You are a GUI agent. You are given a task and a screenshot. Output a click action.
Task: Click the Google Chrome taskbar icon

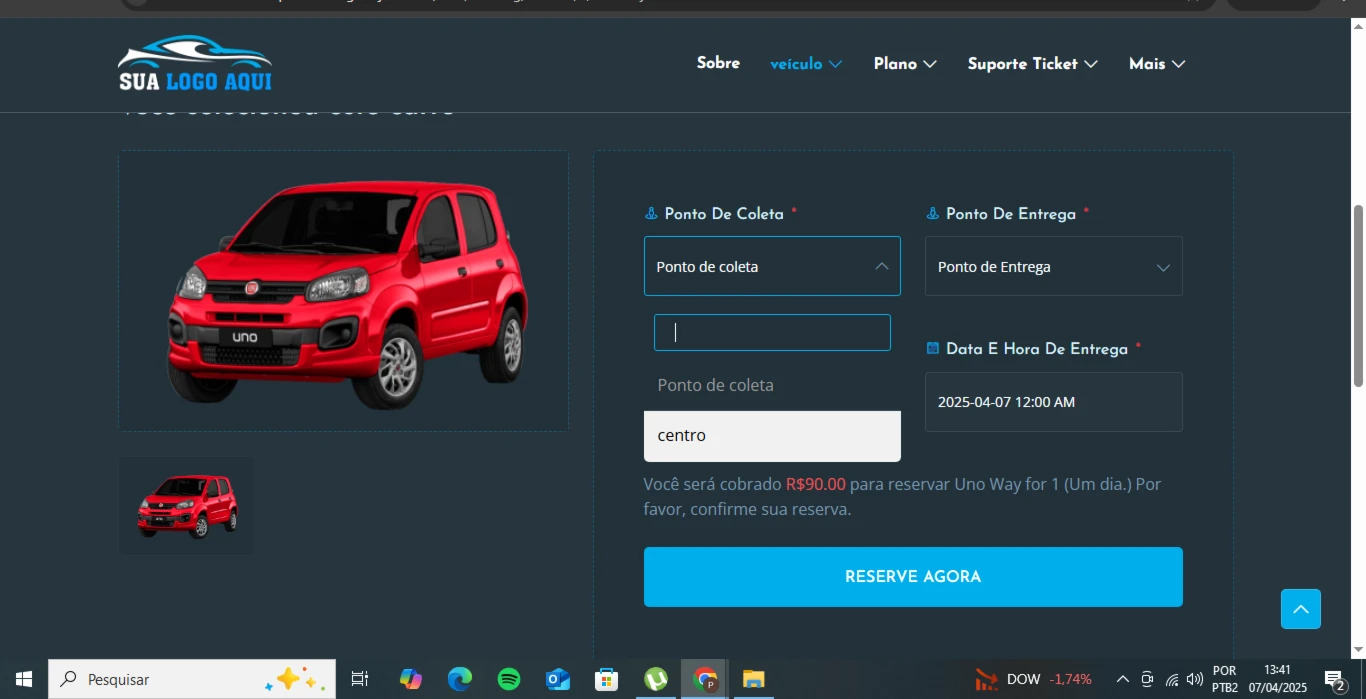[705, 679]
